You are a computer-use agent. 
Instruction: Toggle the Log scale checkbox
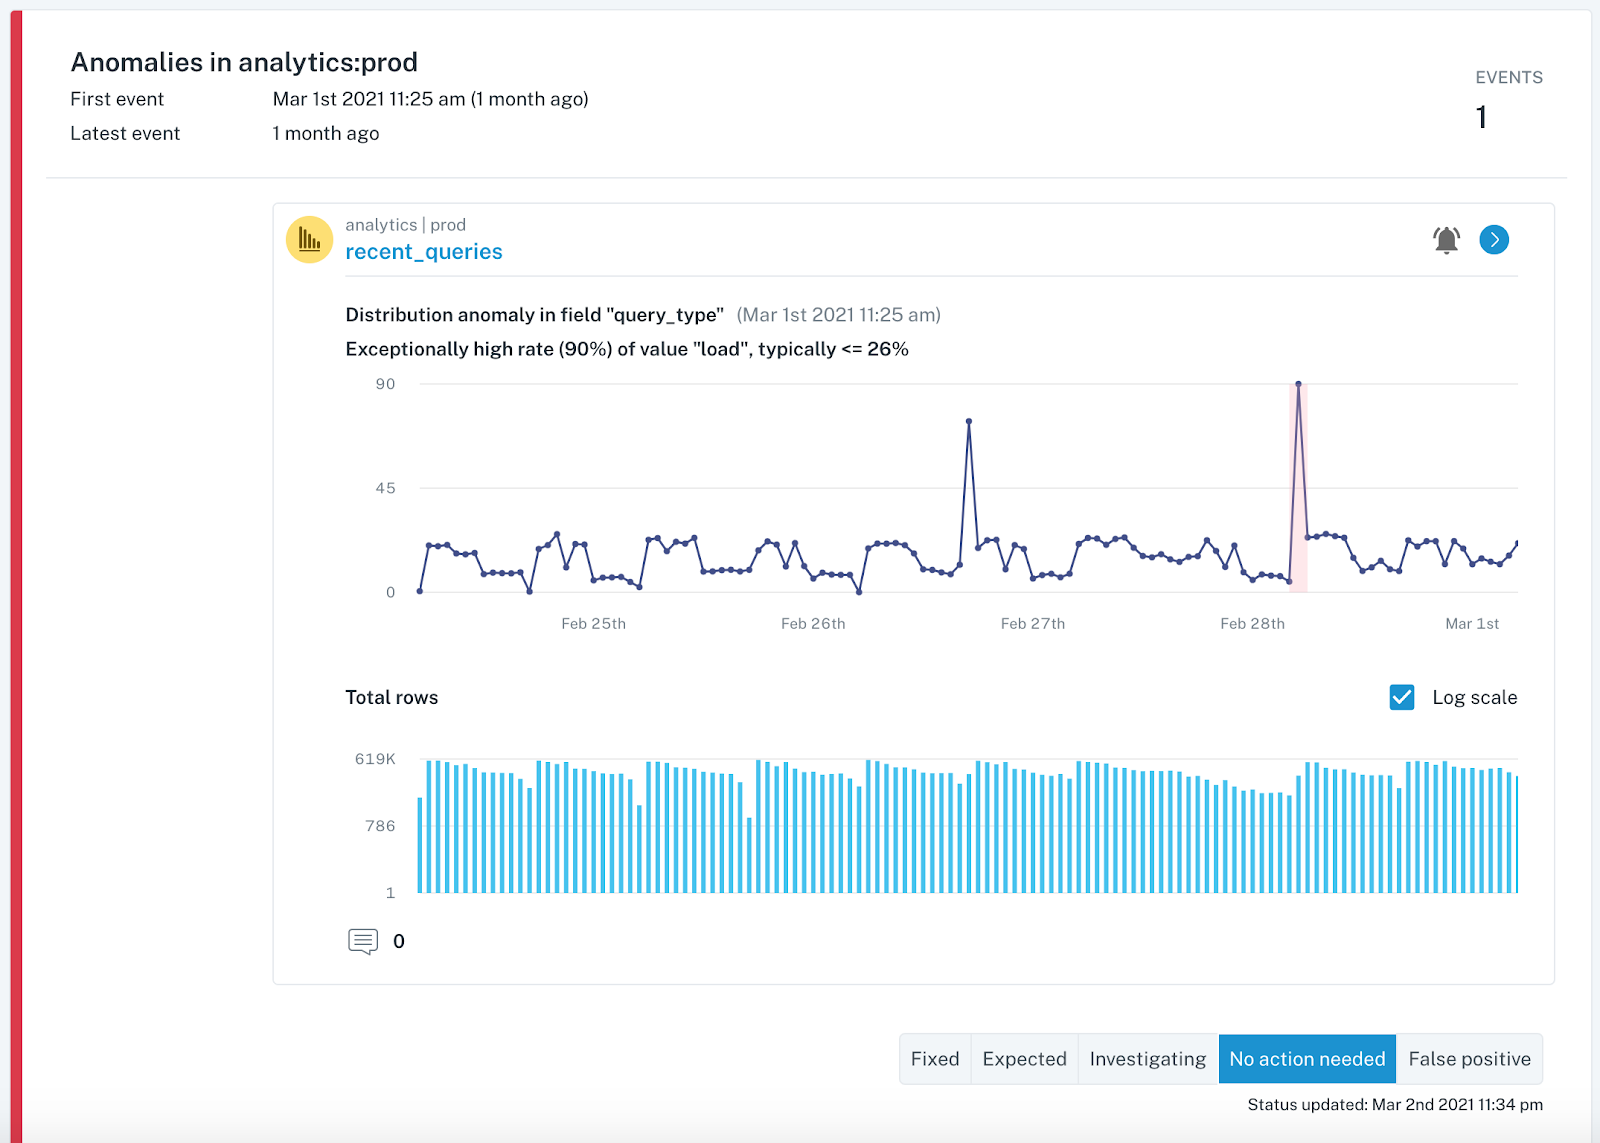point(1402,697)
